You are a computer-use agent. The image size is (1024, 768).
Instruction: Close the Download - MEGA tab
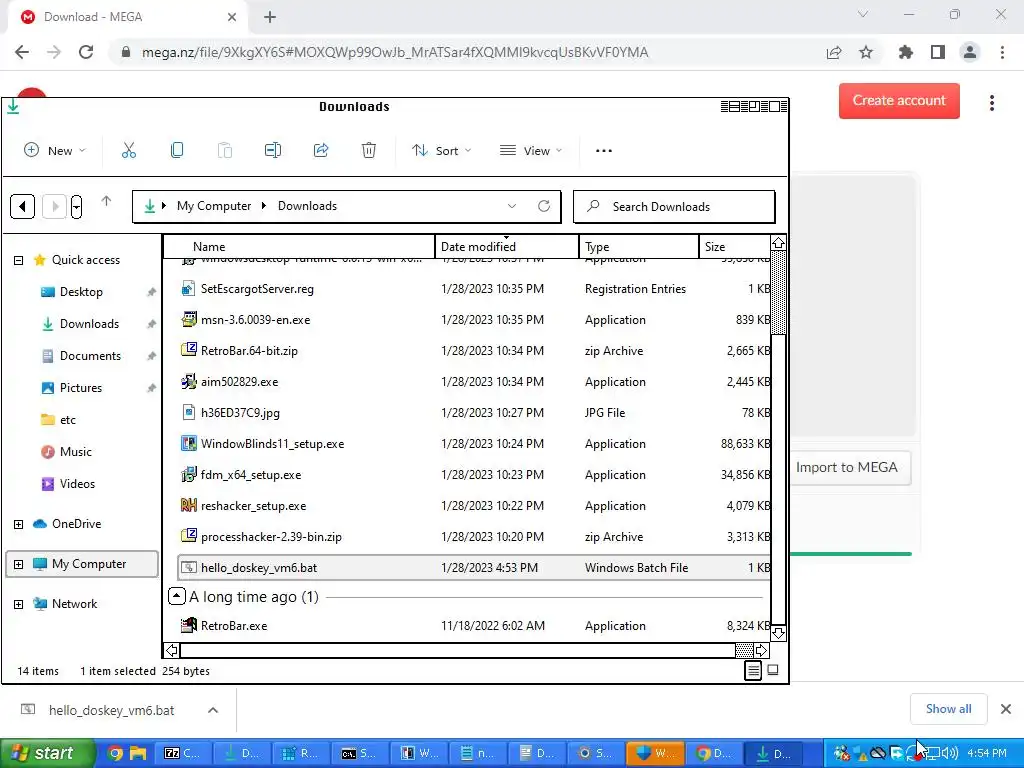[x=232, y=18]
